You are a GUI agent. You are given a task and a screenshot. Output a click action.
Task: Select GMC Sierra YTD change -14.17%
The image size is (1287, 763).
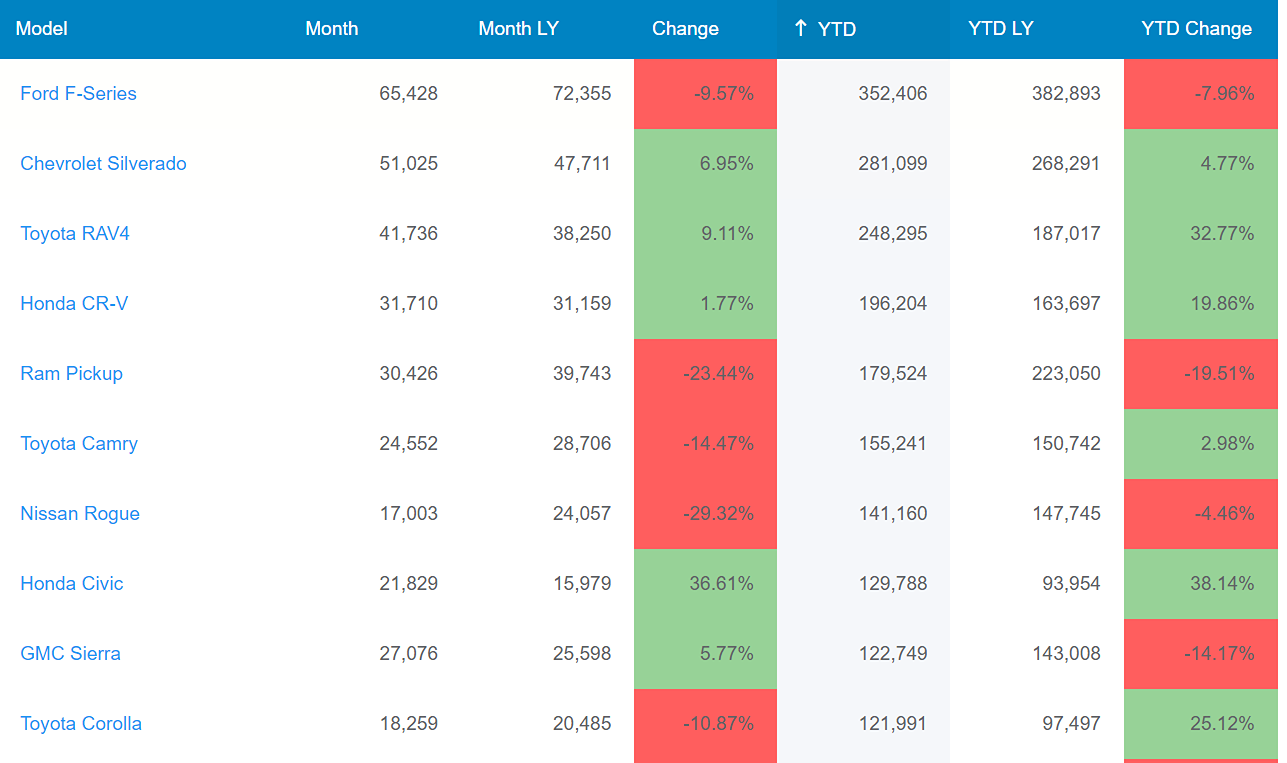[1201, 654]
